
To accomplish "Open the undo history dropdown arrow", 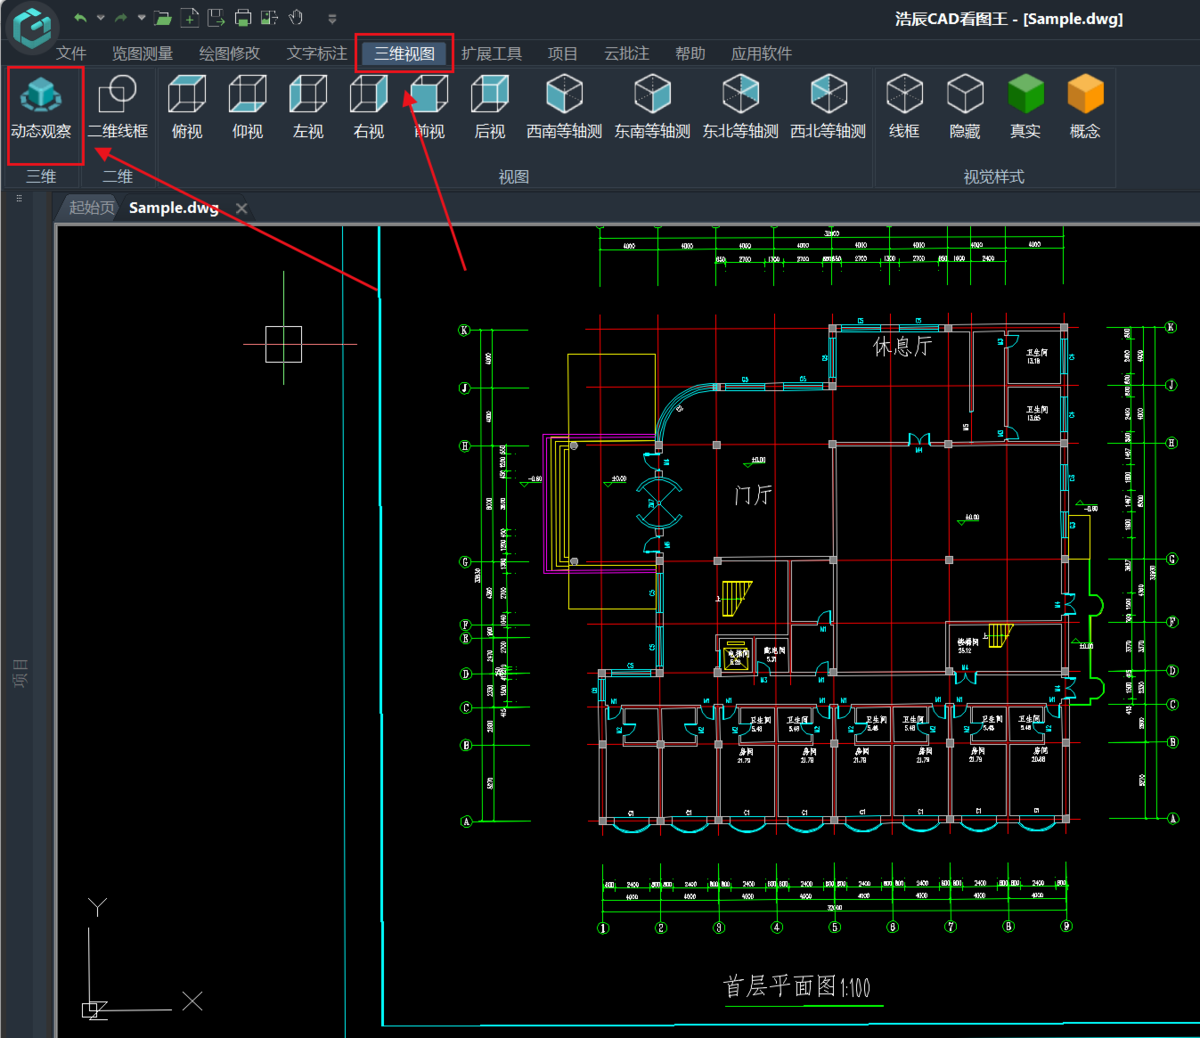I will click(100, 18).
